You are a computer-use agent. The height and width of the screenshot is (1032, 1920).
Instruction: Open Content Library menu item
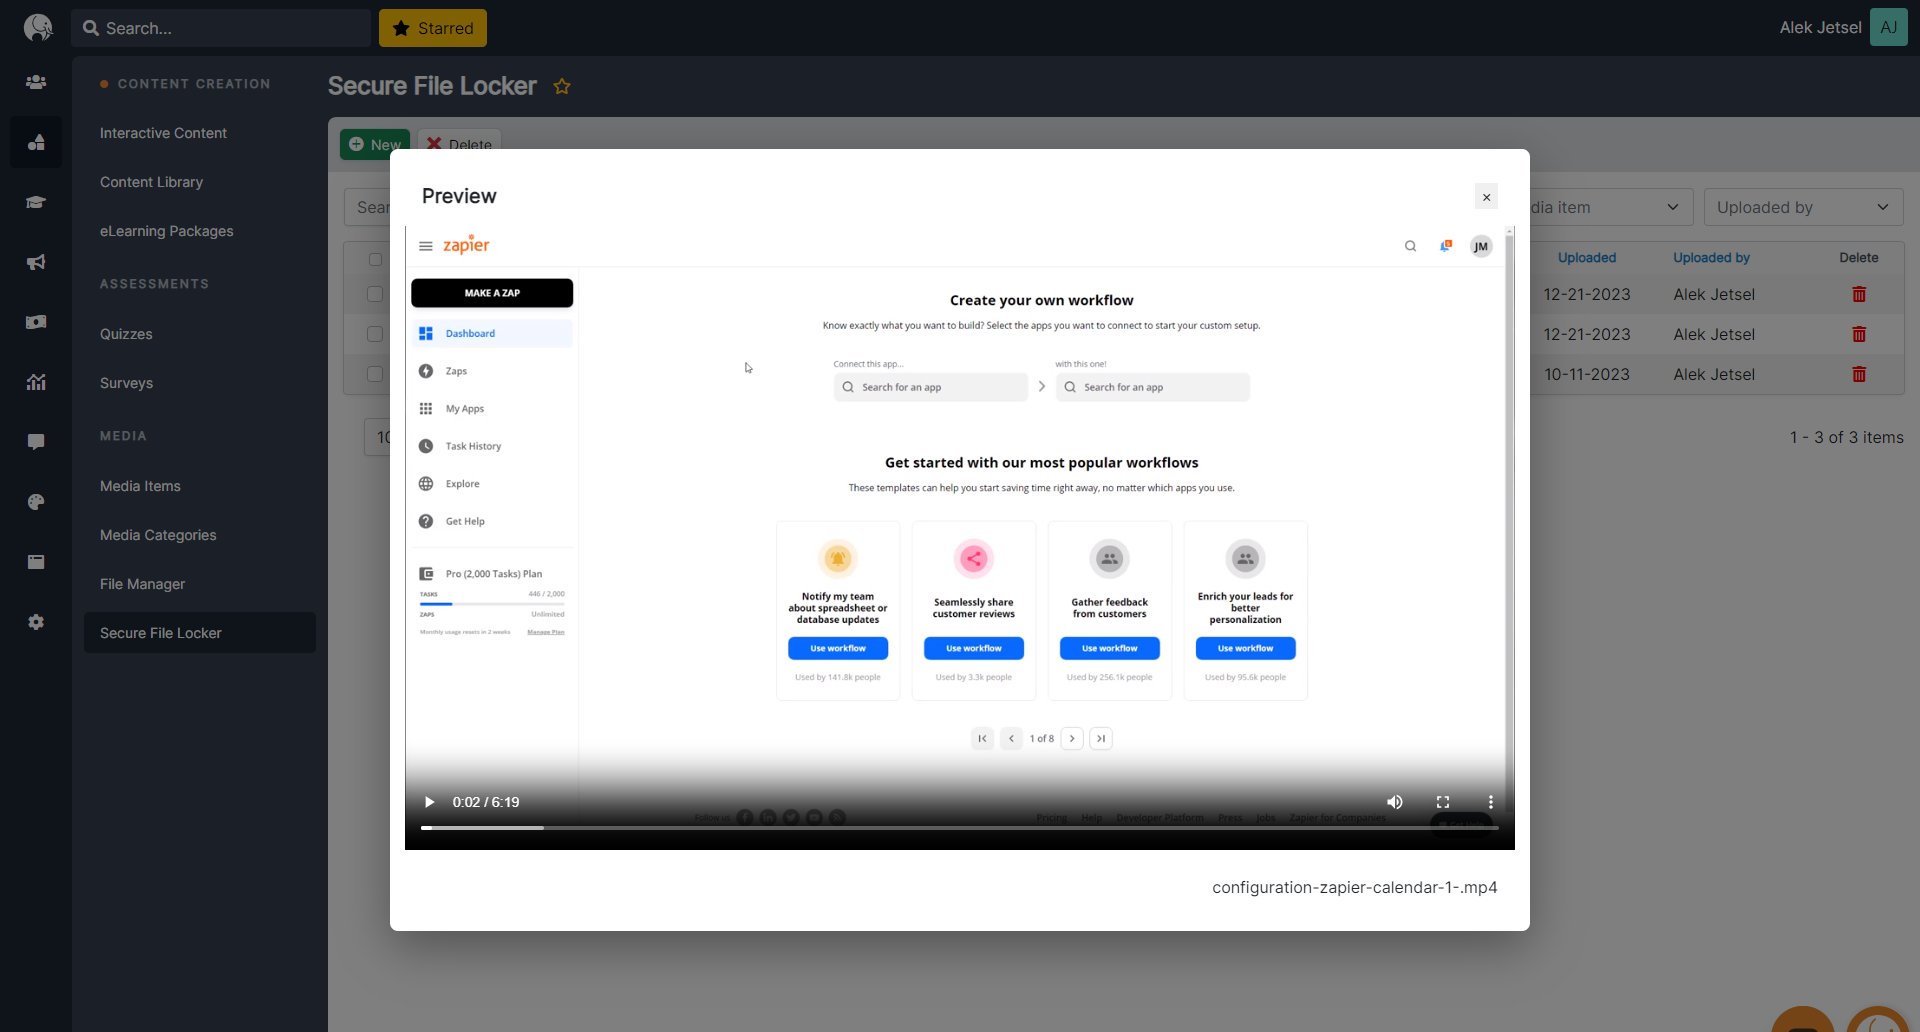pyautogui.click(x=151, y=182)
